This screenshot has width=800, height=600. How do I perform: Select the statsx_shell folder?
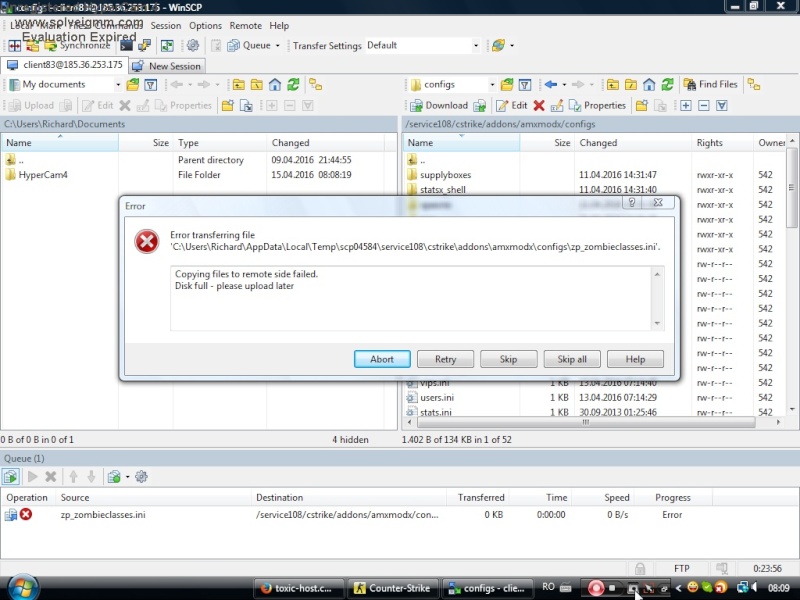(443, 190)
